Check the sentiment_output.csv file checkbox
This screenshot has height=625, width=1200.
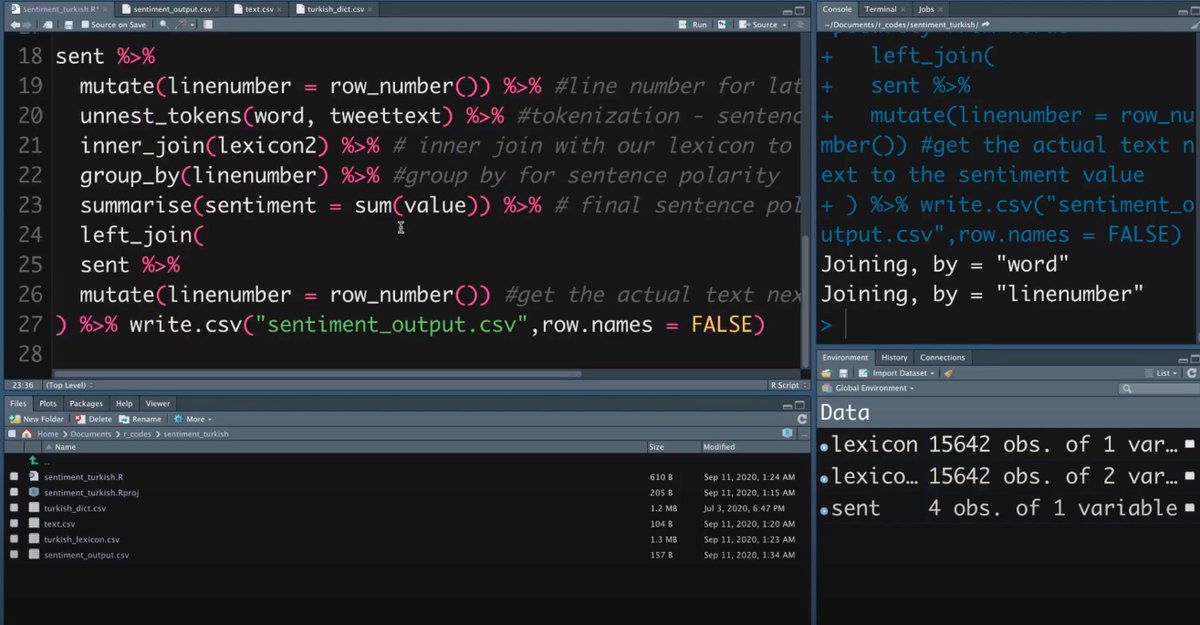(x=14, y=554)
